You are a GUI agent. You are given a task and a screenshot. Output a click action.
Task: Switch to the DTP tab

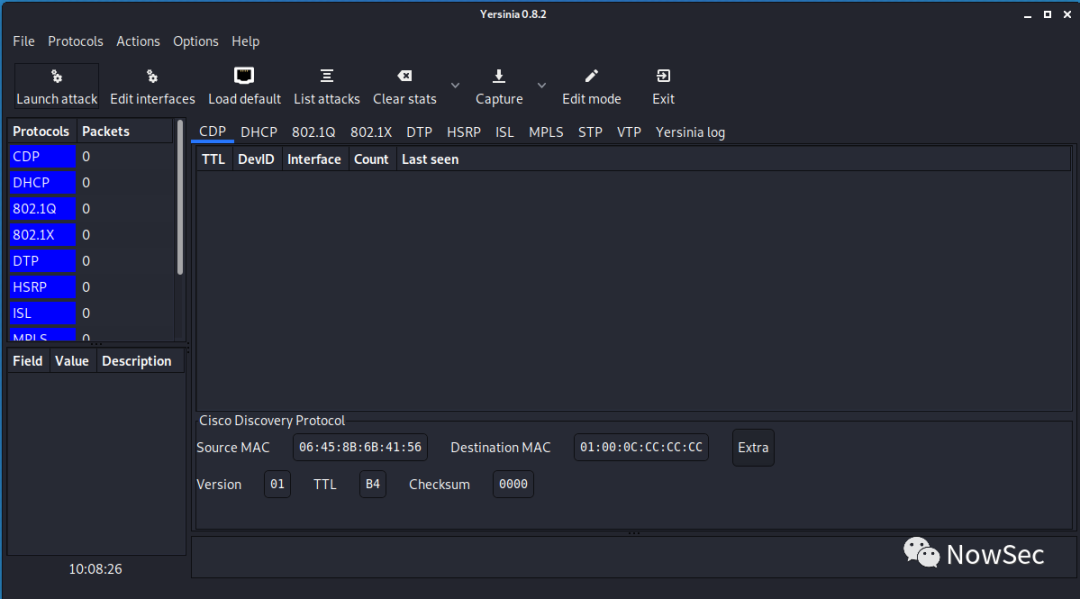click(419, 132)
